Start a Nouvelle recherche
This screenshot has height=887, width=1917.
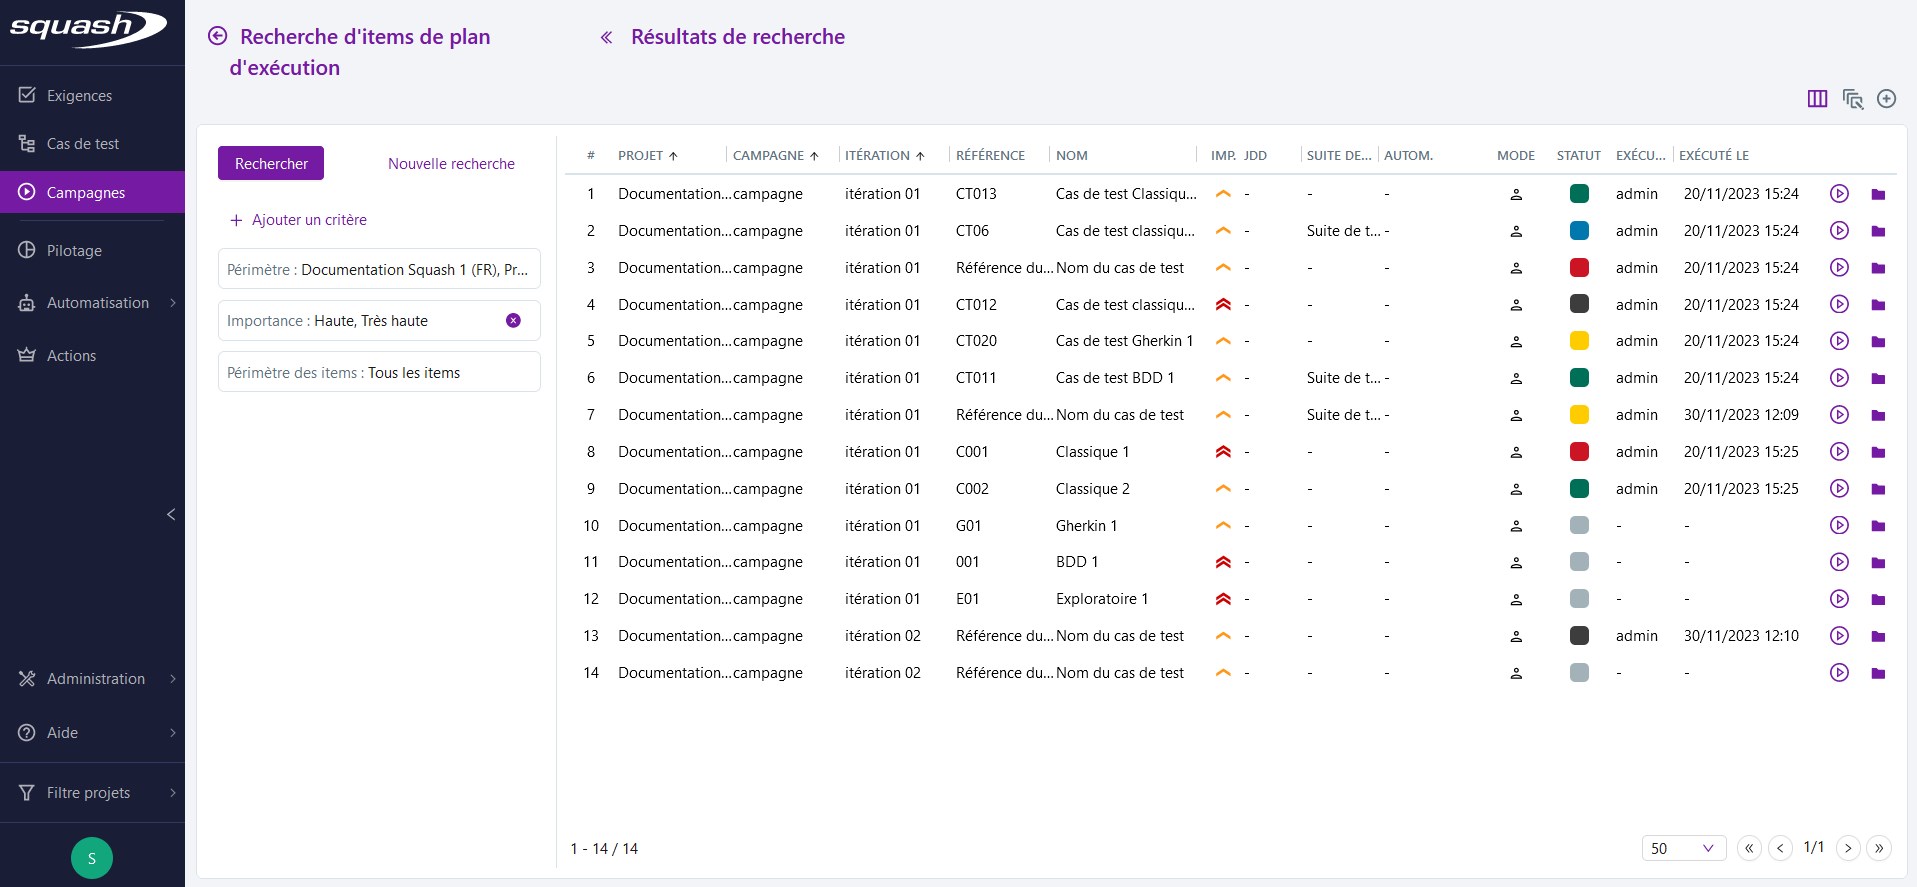coord(451,164)
